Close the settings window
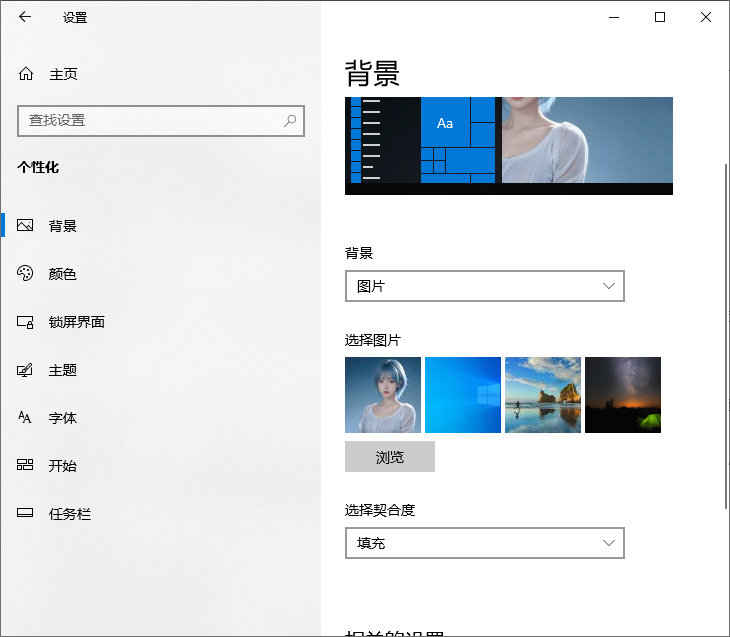The height and width of the screenshot is (637, 730). (706, 17)
